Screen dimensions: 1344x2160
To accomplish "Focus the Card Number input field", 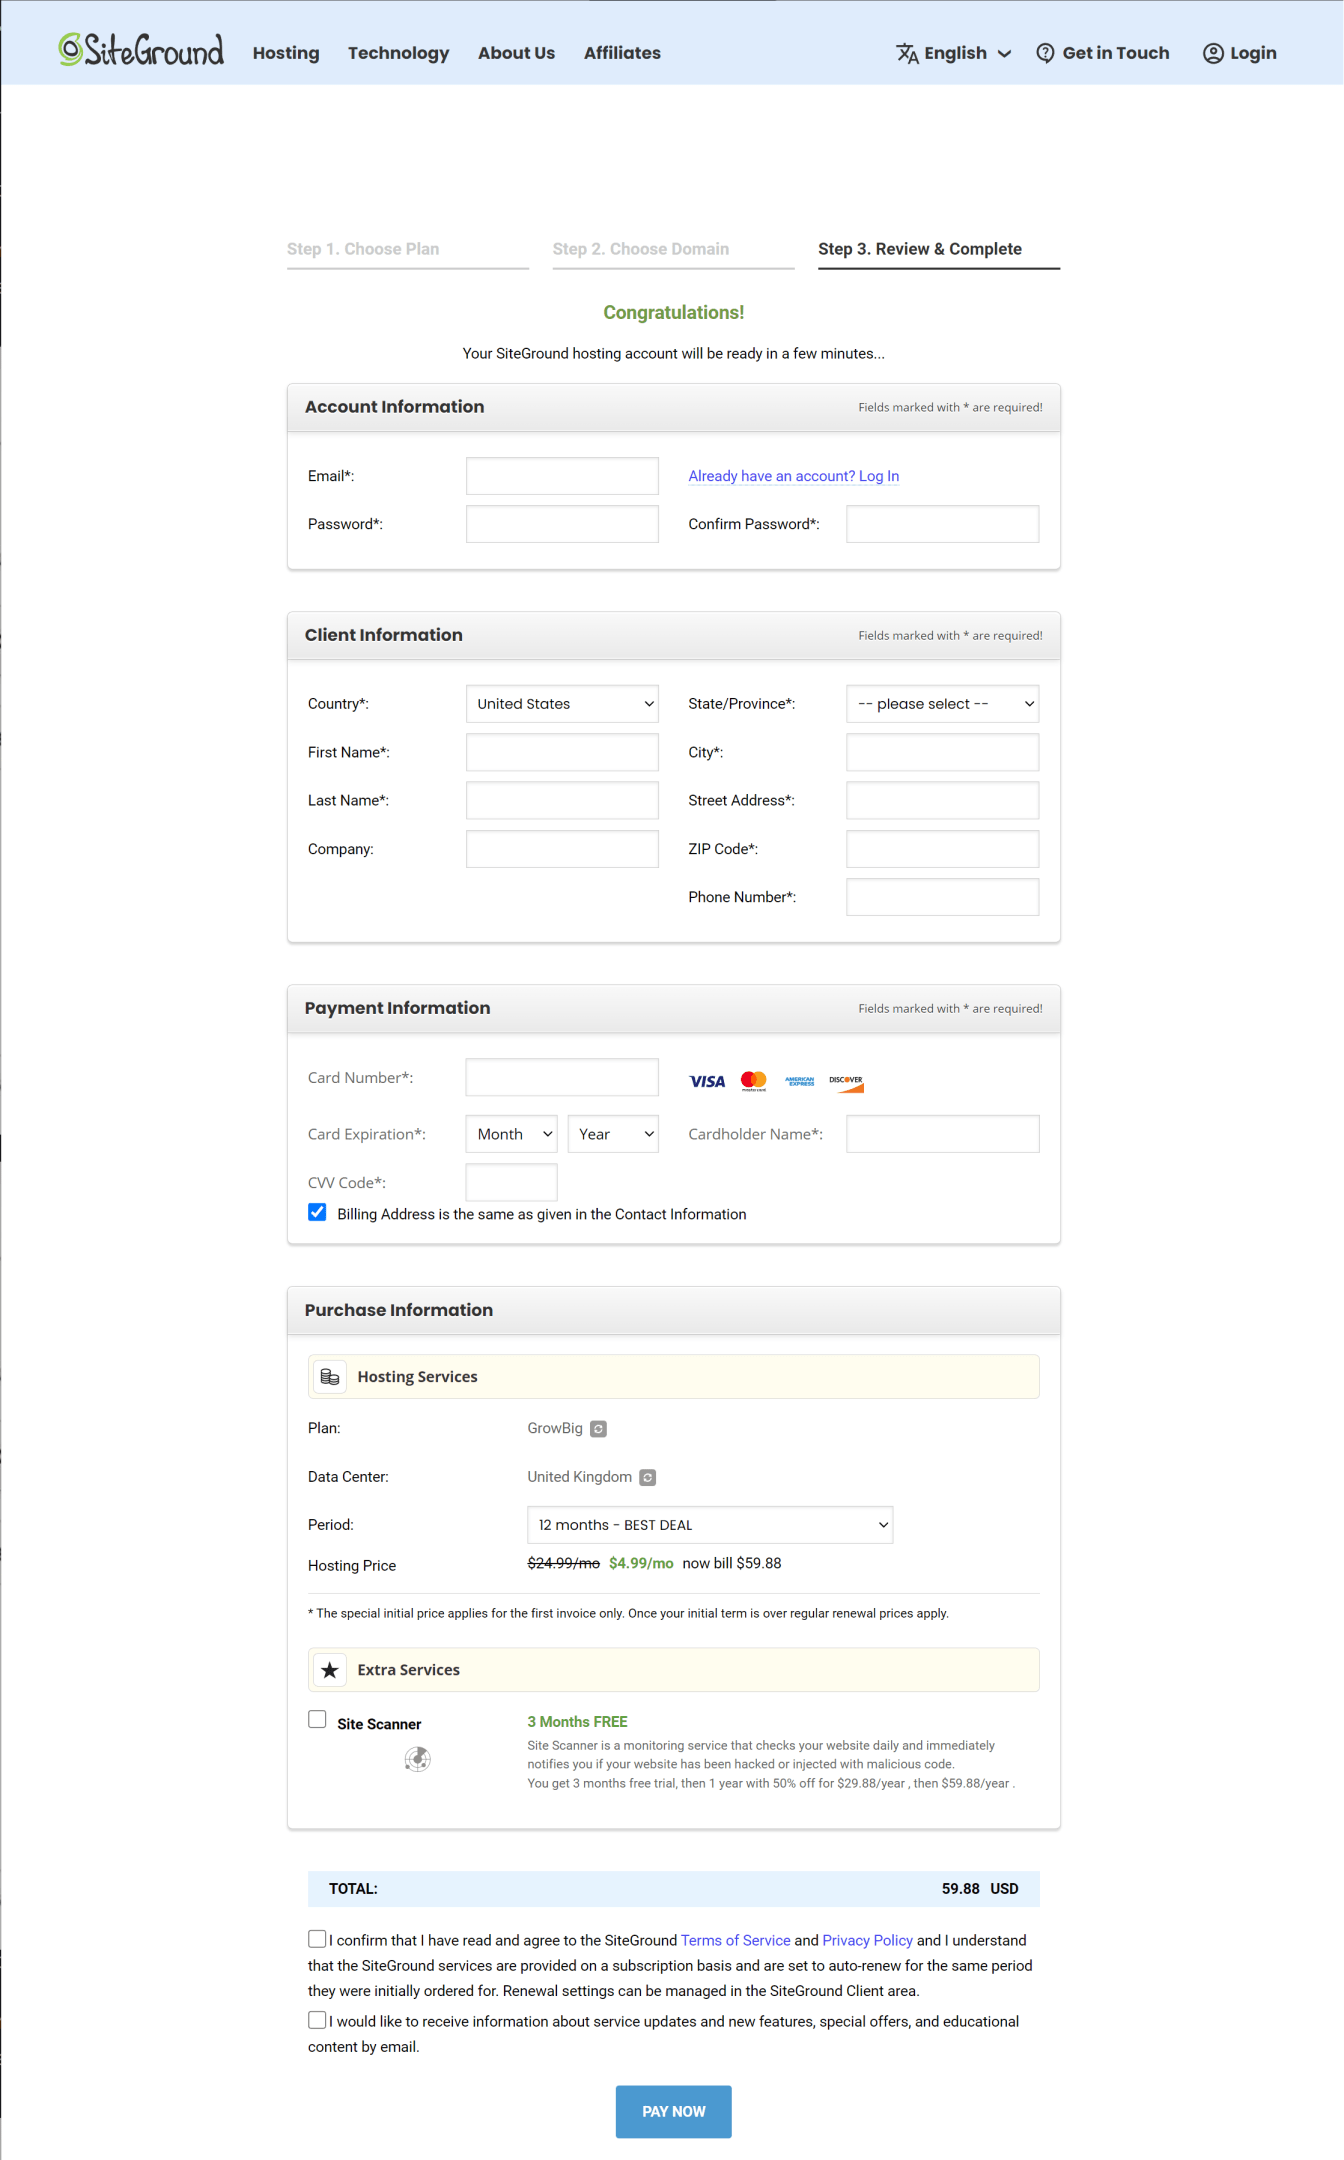I will 562,1077.
